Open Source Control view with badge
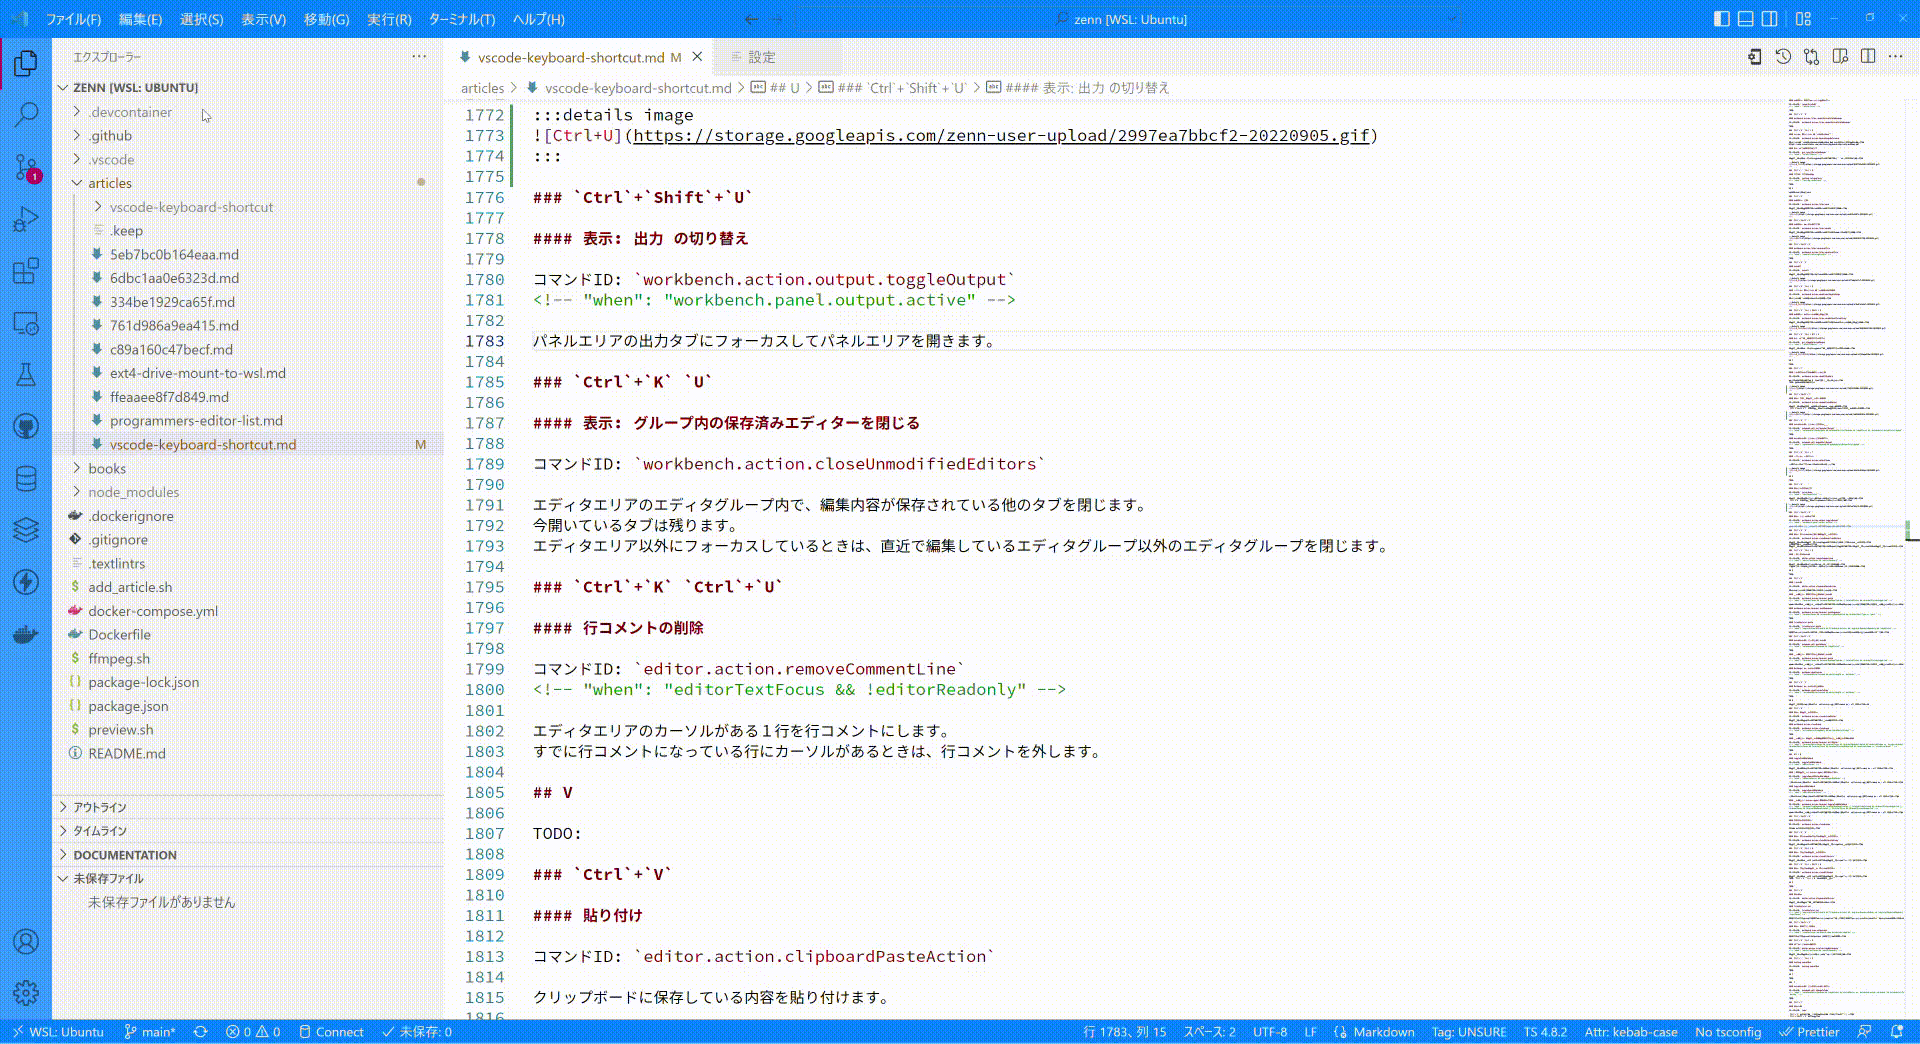Screen dimensions: 1920x1044 [26, 167]
